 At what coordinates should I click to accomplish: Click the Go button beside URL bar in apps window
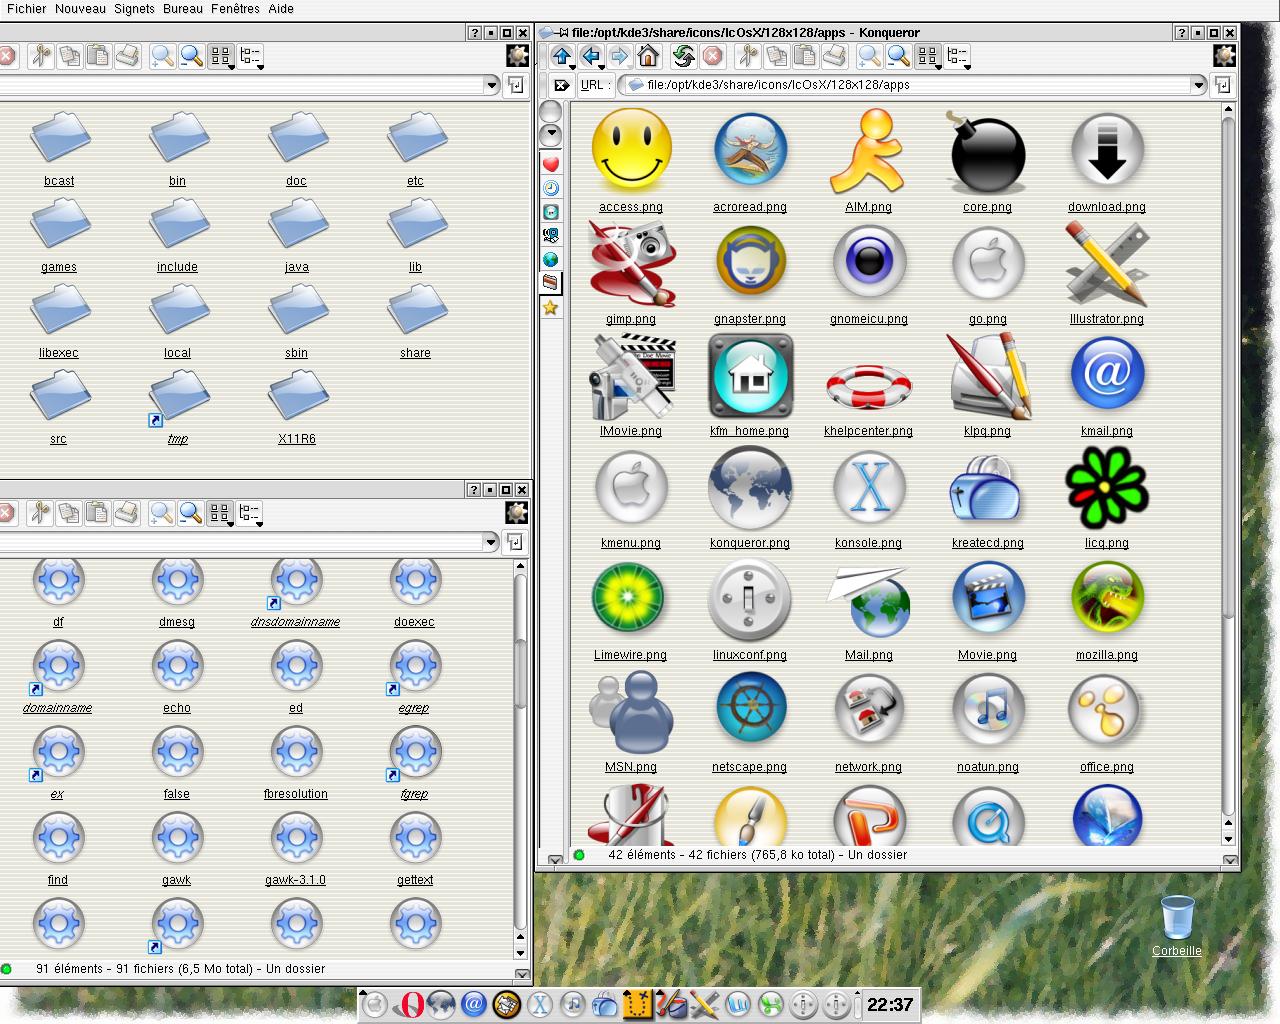click(x=1222, y=85)
